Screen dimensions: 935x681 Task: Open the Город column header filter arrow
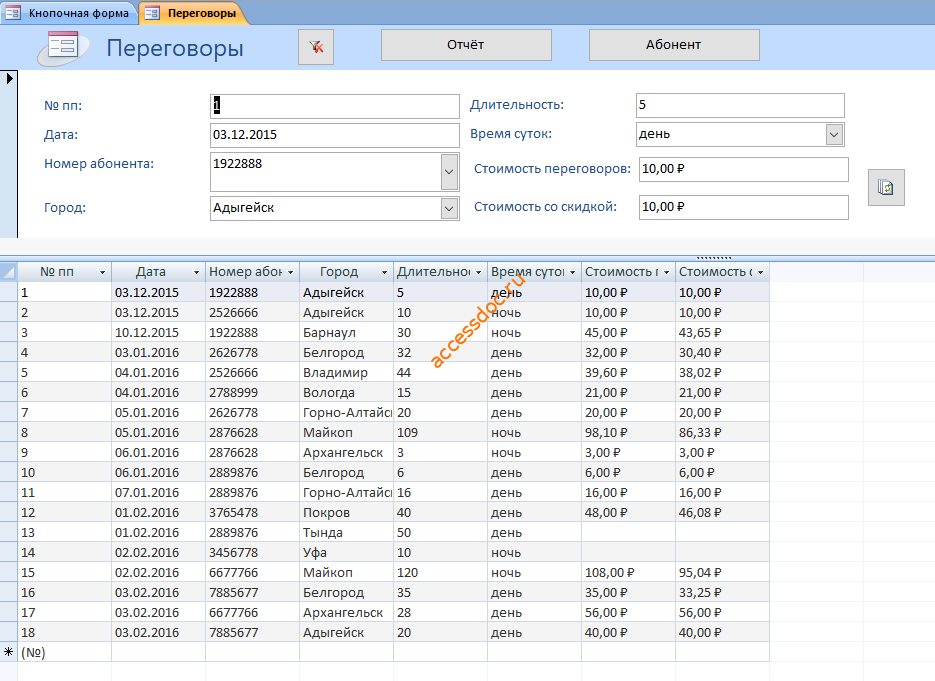385,273
